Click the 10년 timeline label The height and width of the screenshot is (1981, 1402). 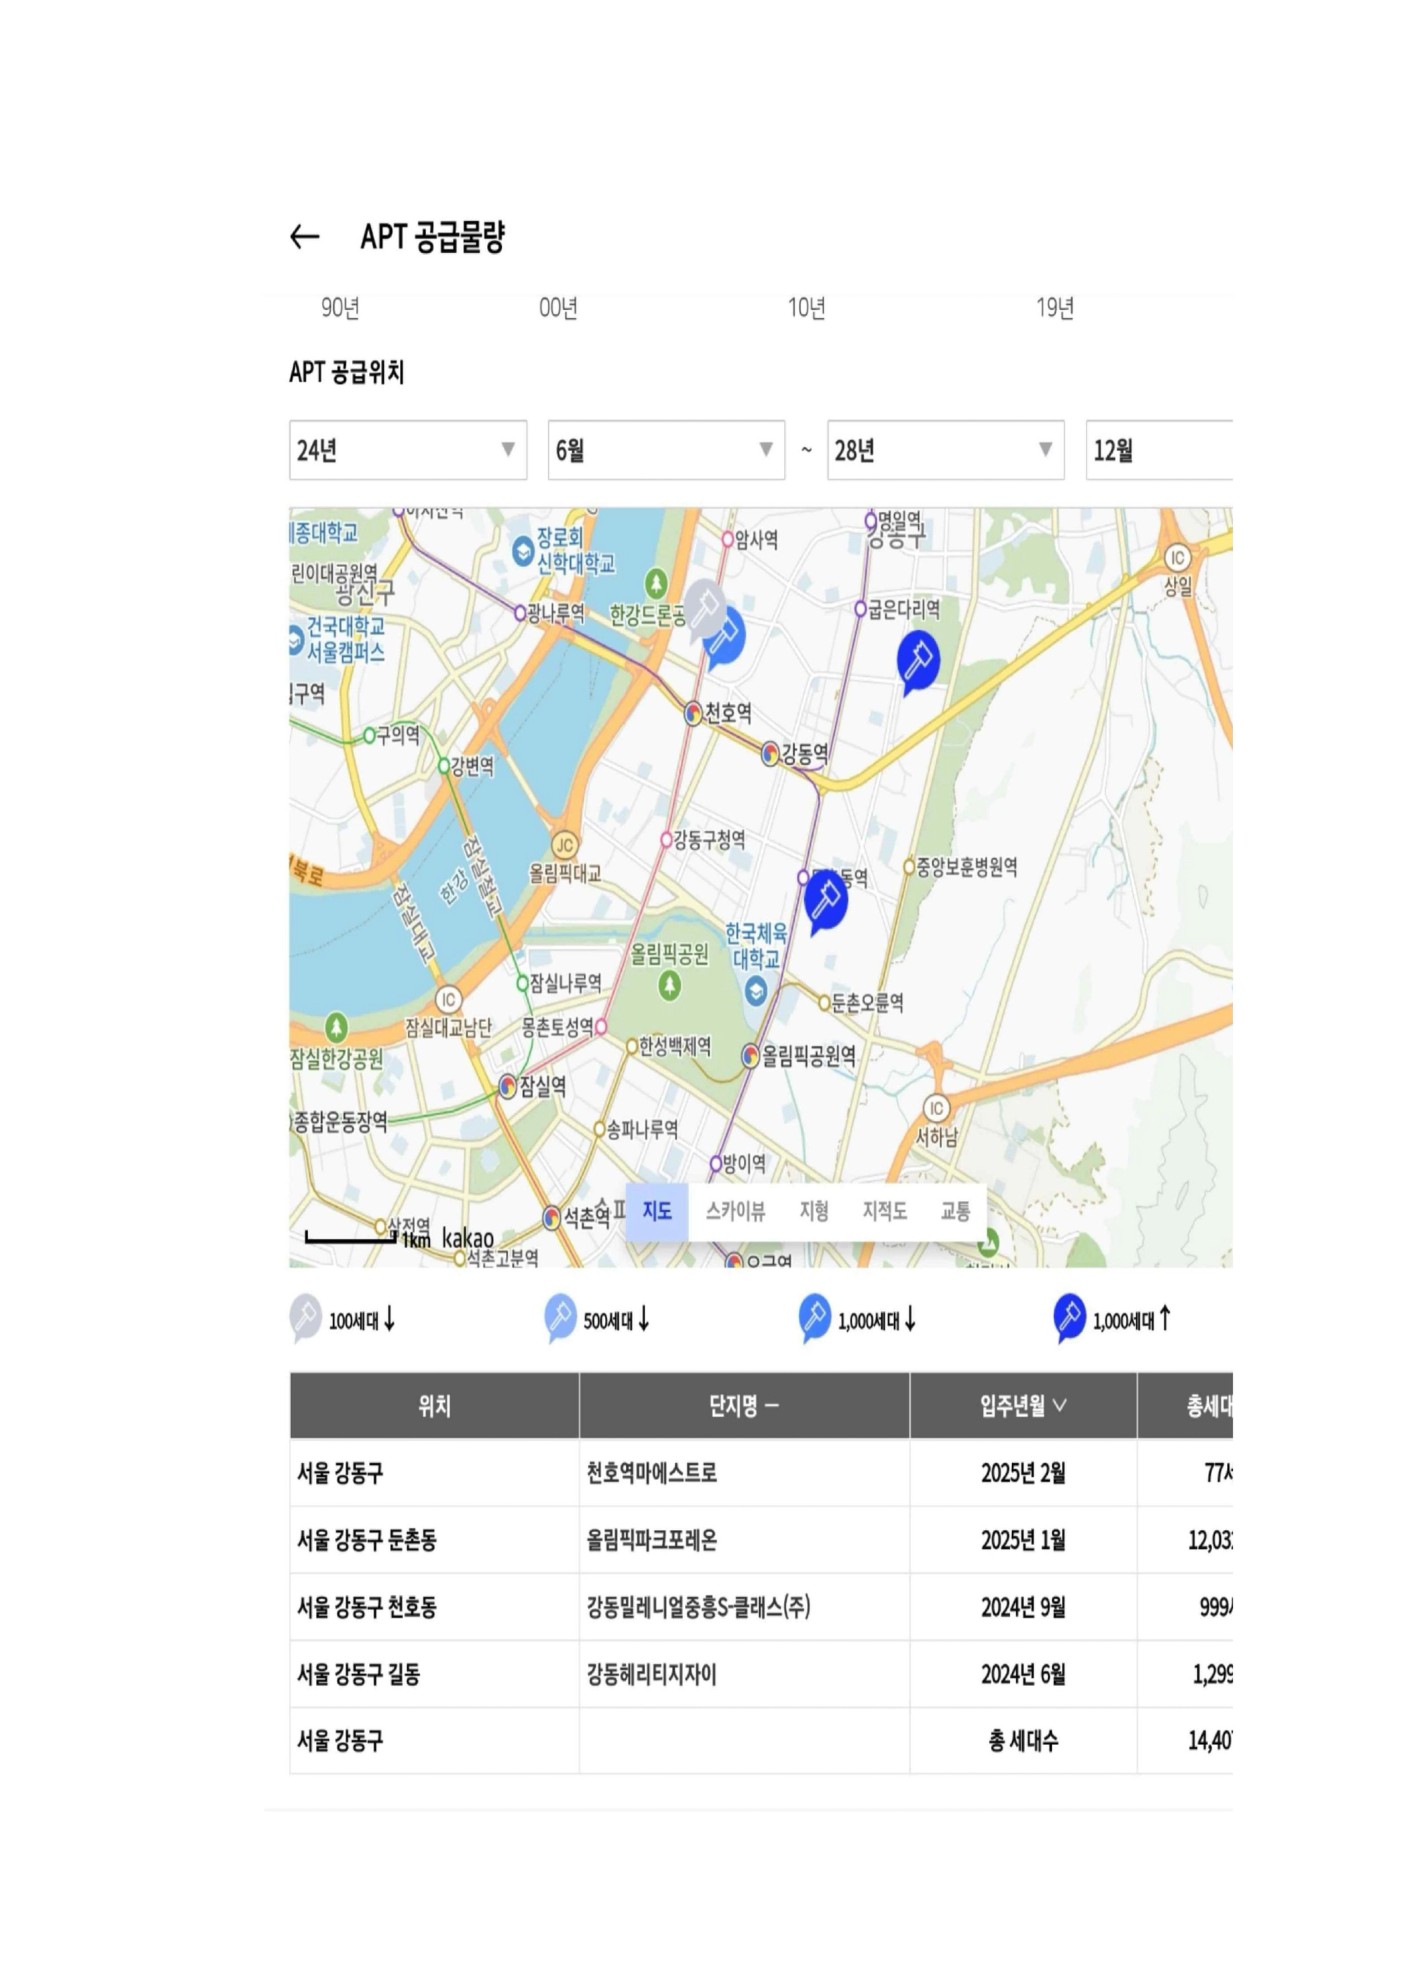pos(806,308)
